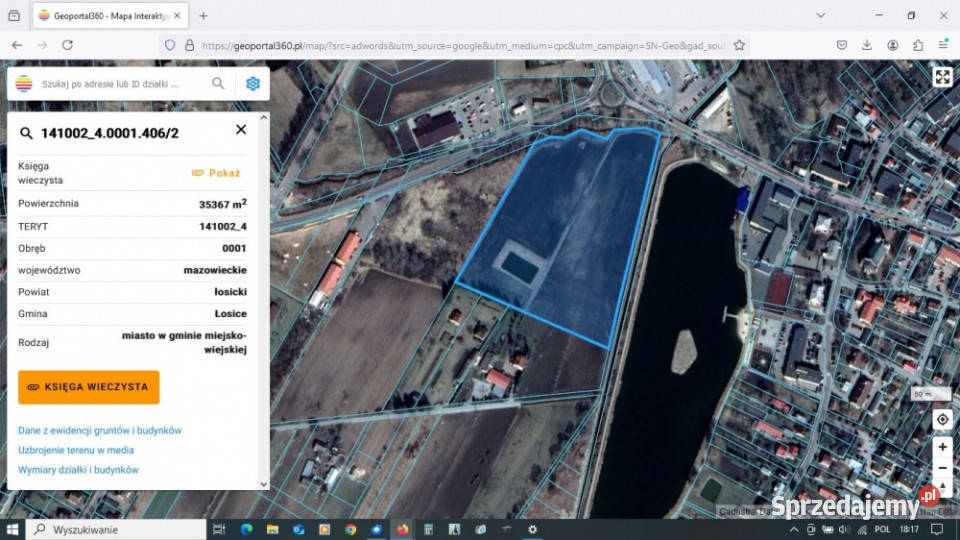Select Powiat value łosicki
Screen dimensions: 960x540
tap(230, 292)
